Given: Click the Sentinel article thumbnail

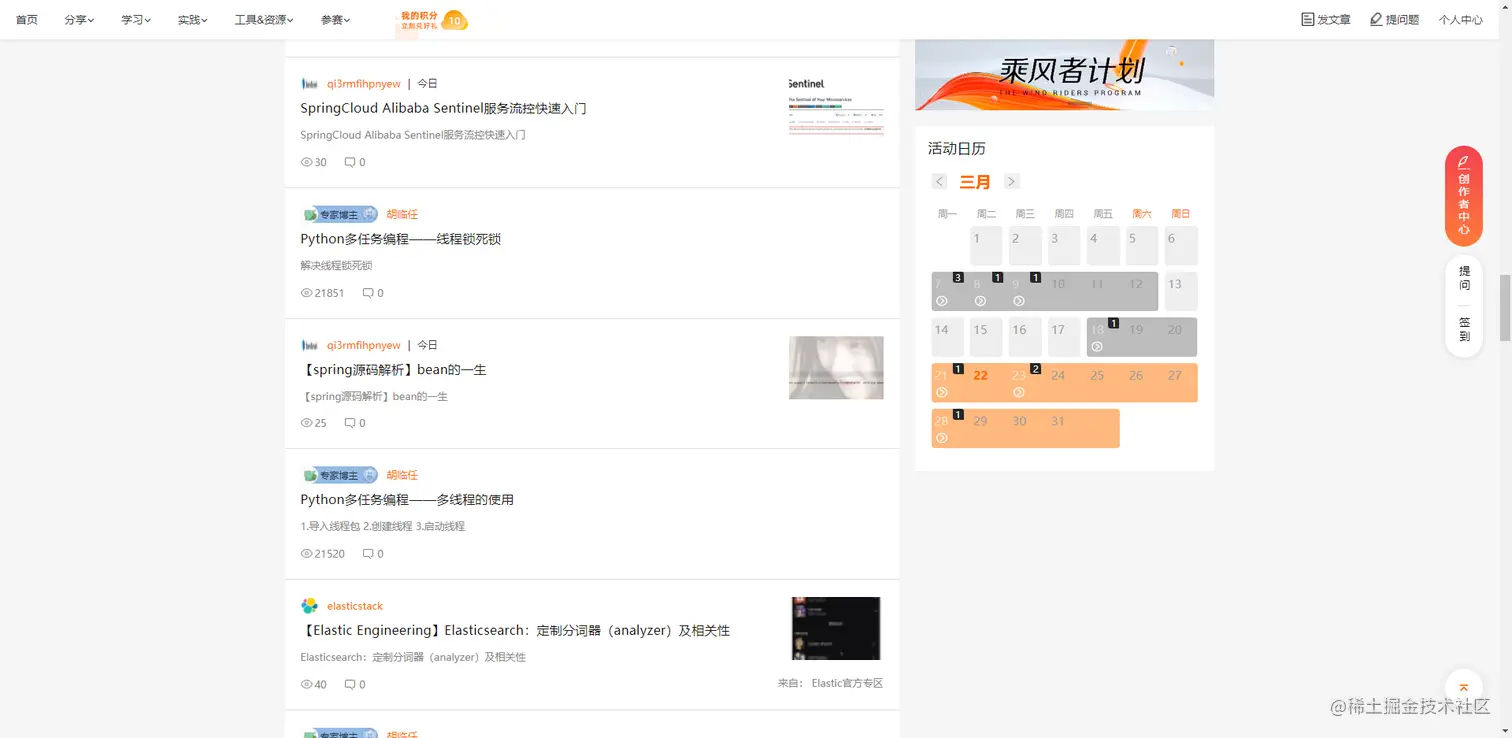Looking at the screenshot, I should [x=836, y=105].
